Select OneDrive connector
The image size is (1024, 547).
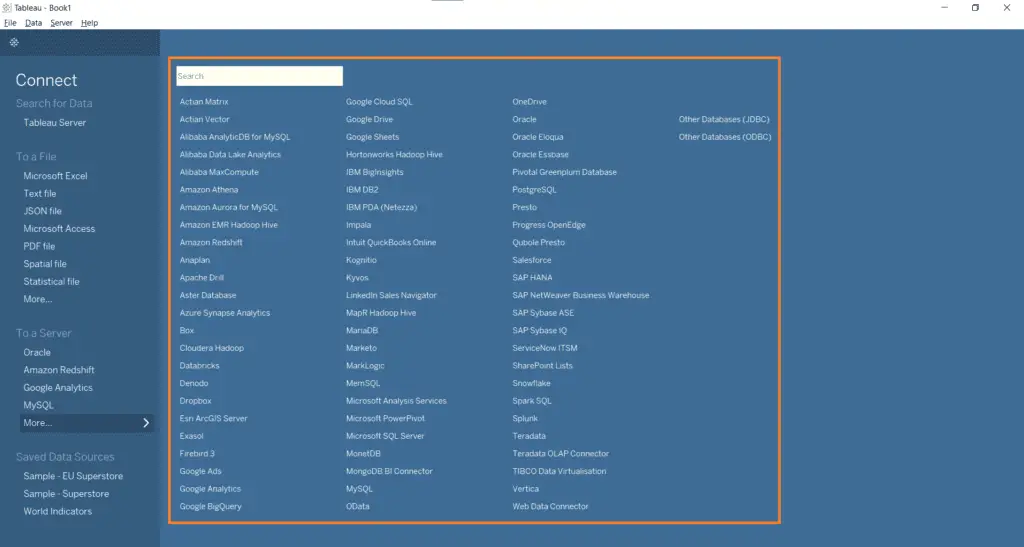tap(530, 102)
